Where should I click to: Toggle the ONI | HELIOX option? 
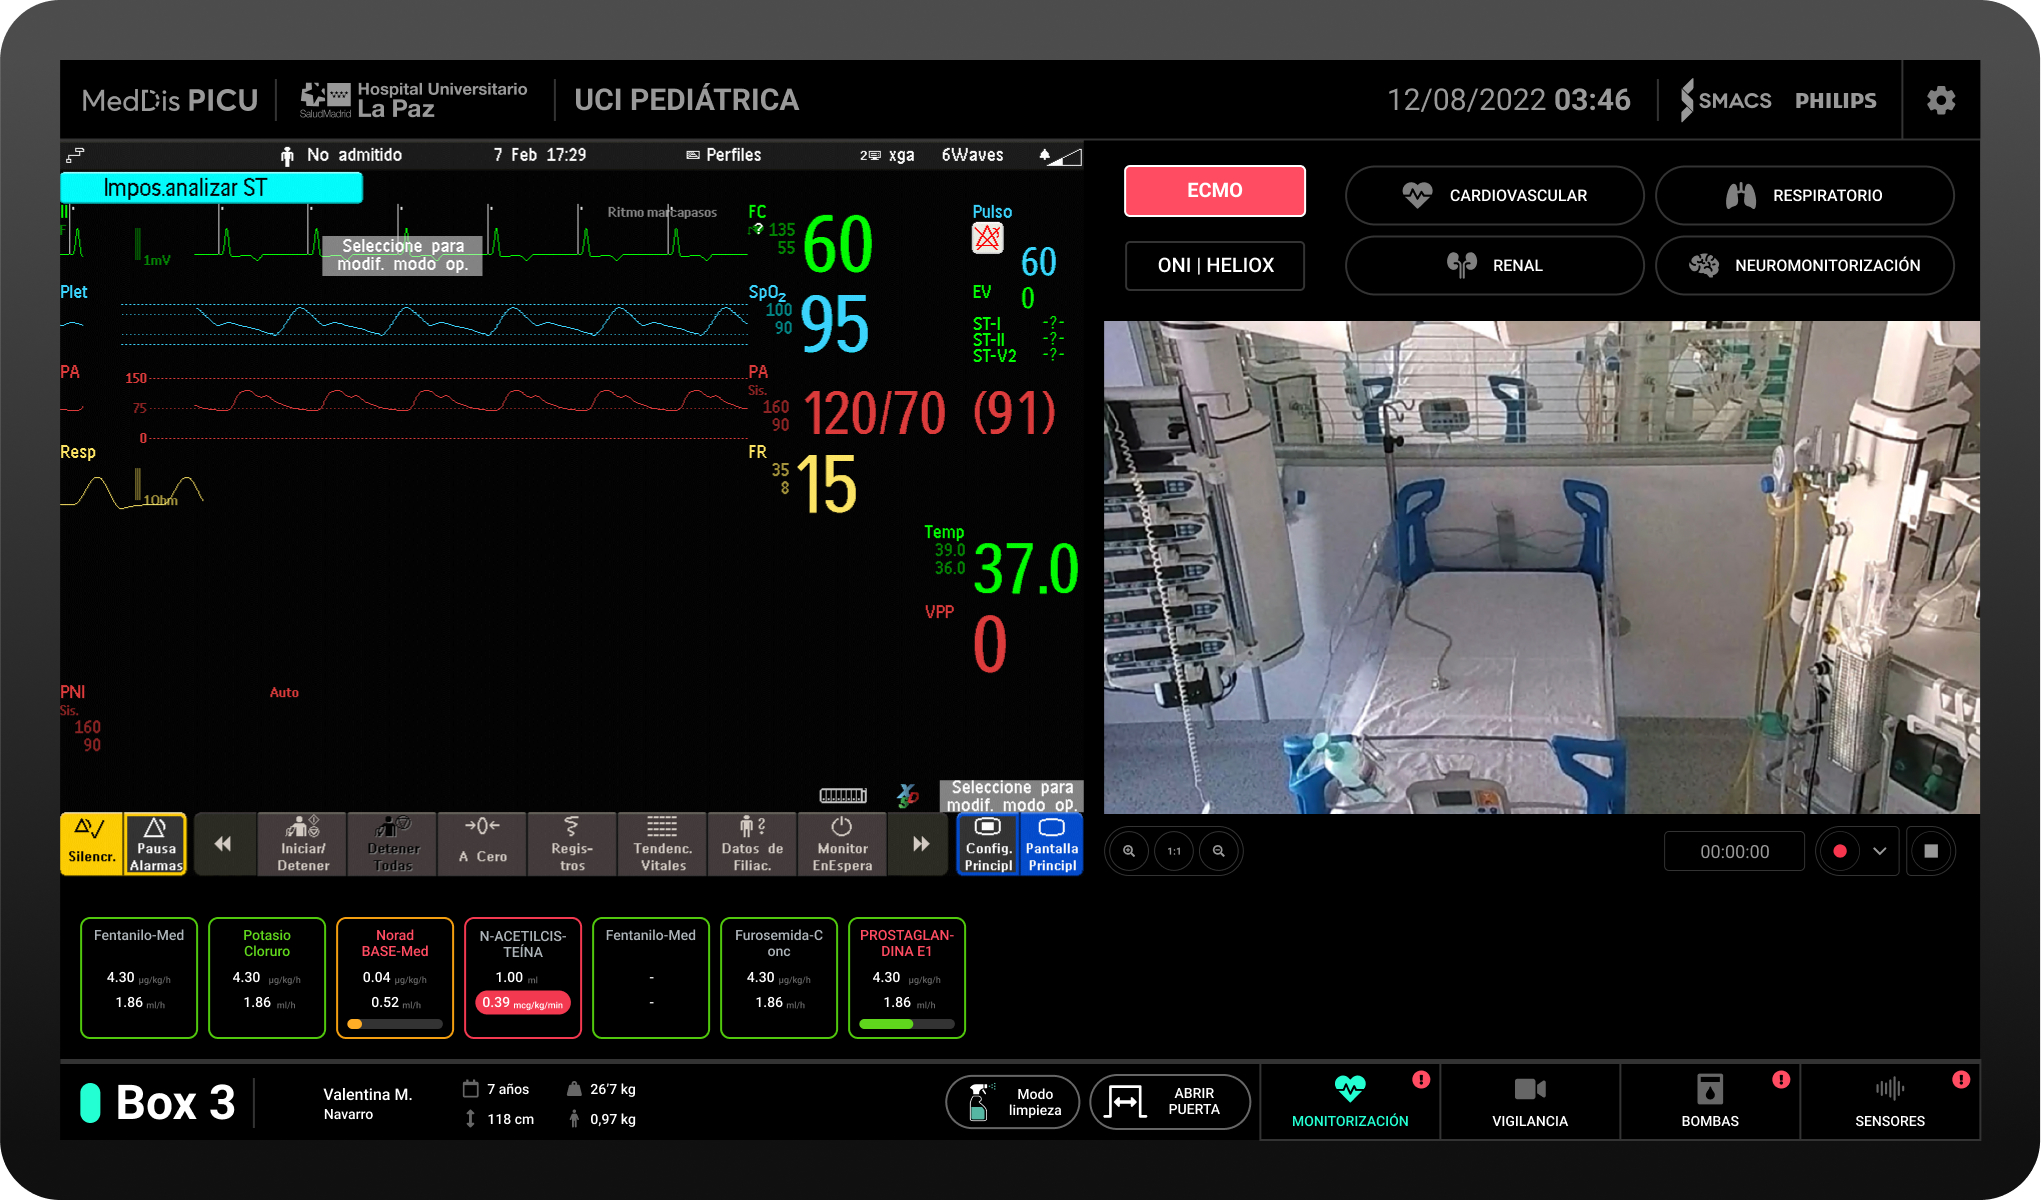click(x=1214, y=265)
